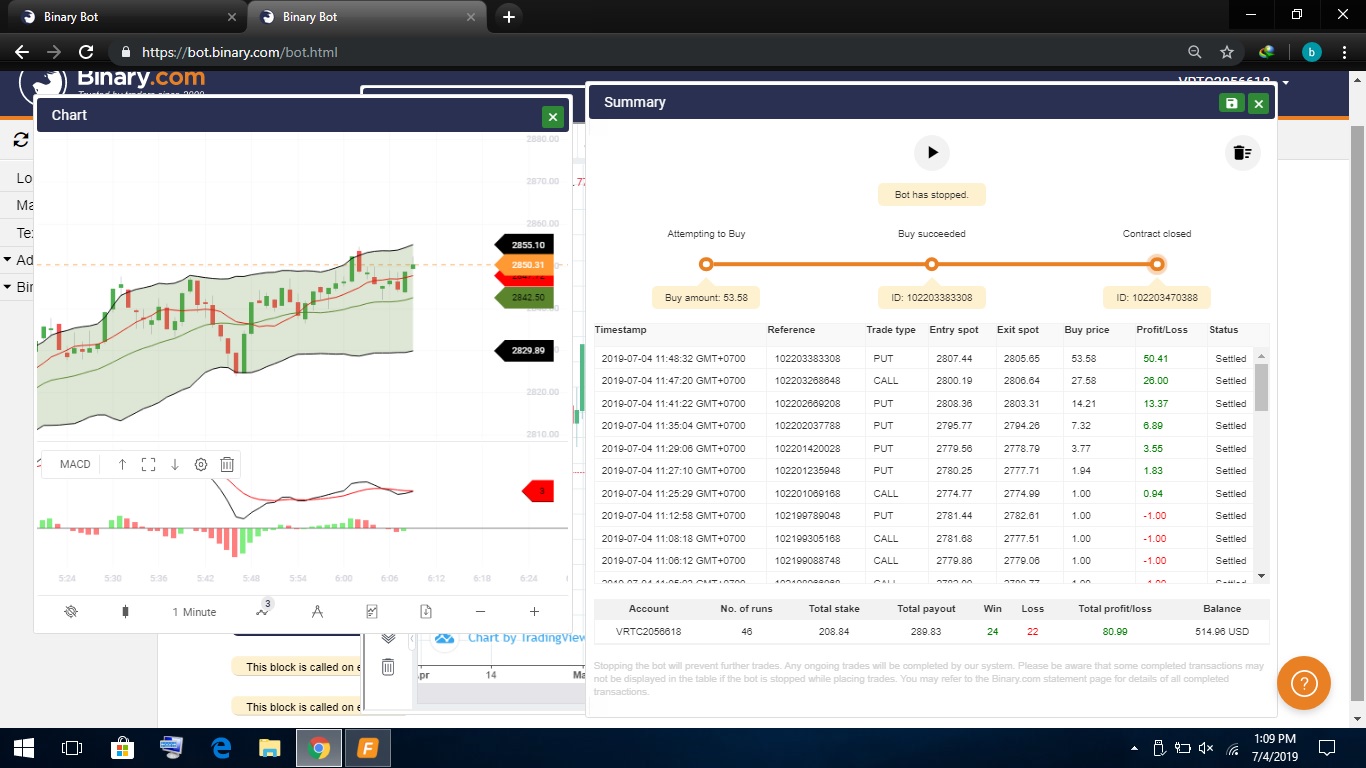Close the Chart panel

[x=552, y=117]
